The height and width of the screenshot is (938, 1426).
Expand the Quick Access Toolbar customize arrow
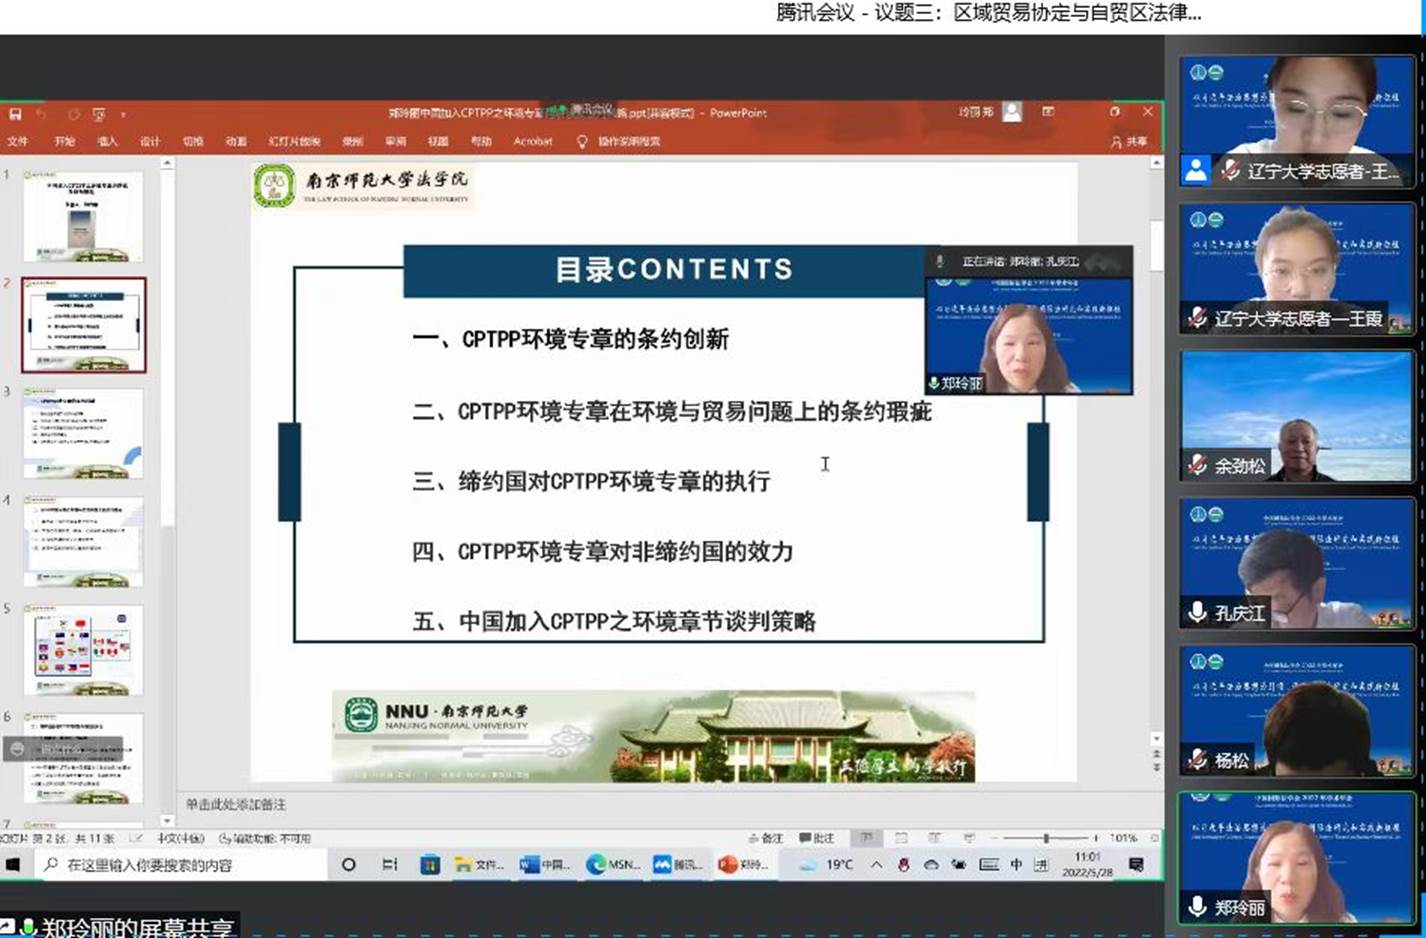[123, 115]
